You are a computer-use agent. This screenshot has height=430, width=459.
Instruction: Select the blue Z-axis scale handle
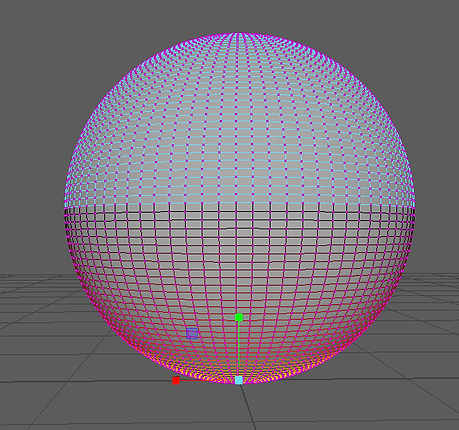tap(192, 333)
